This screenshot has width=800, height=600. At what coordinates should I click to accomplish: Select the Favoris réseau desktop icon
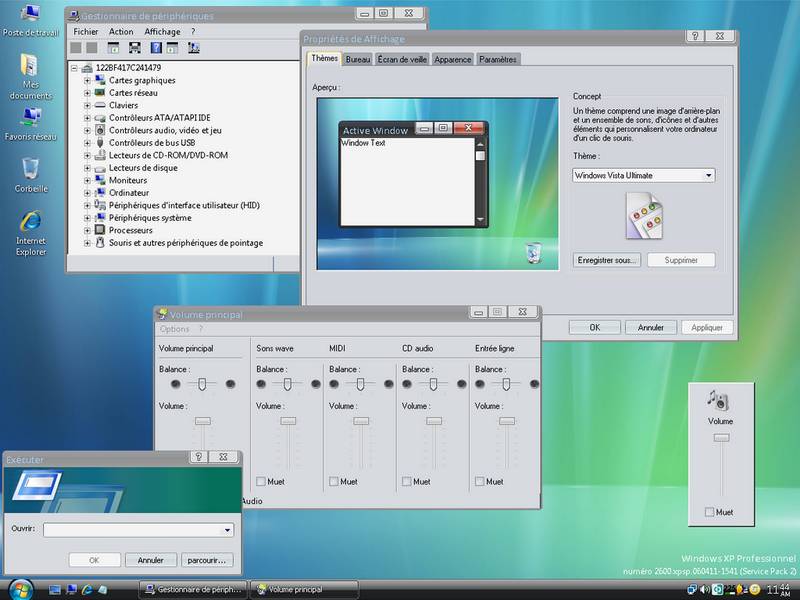click(31, 118)
